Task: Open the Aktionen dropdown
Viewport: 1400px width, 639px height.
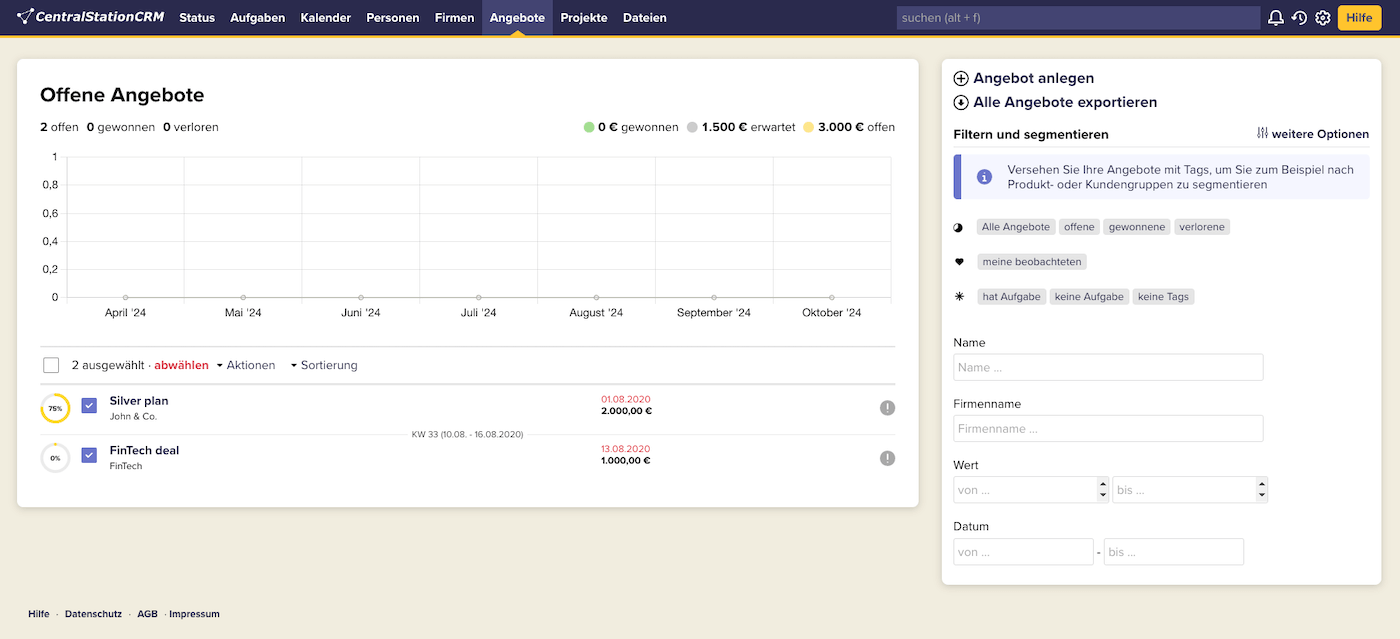Action: pyautogui.click(x=246, y=365)
